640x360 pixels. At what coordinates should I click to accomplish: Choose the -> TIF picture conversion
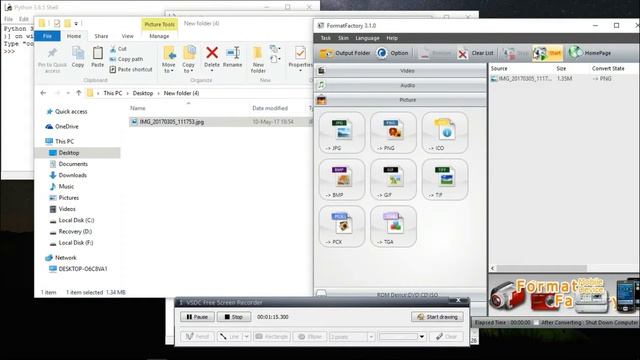(x=444, y=180)
